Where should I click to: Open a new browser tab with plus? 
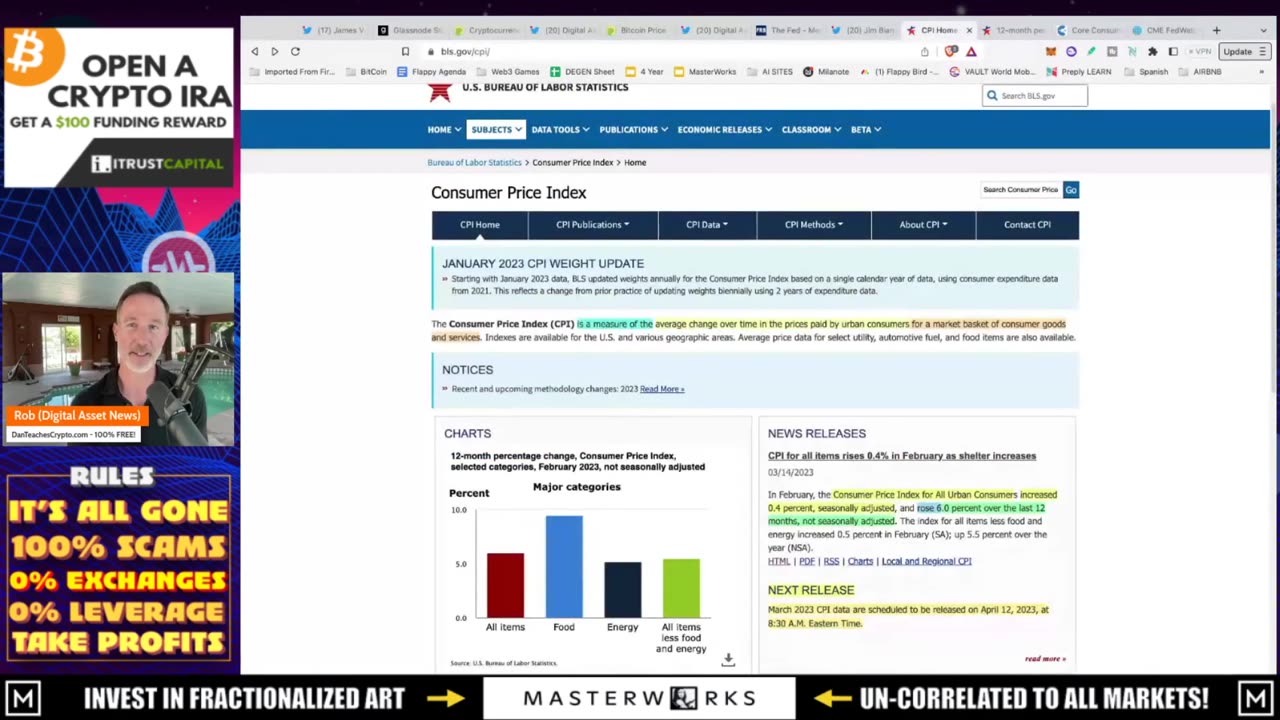[1216, 30]
